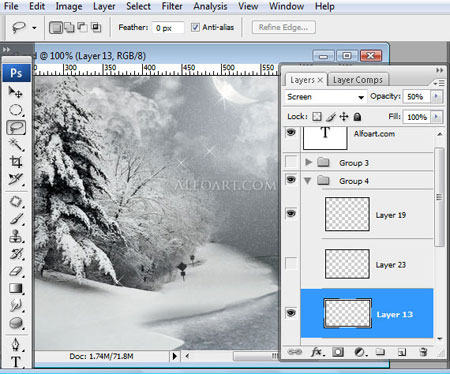Click the Feather input field
This screenshot has height=374, width=450.
coord(168,28)
